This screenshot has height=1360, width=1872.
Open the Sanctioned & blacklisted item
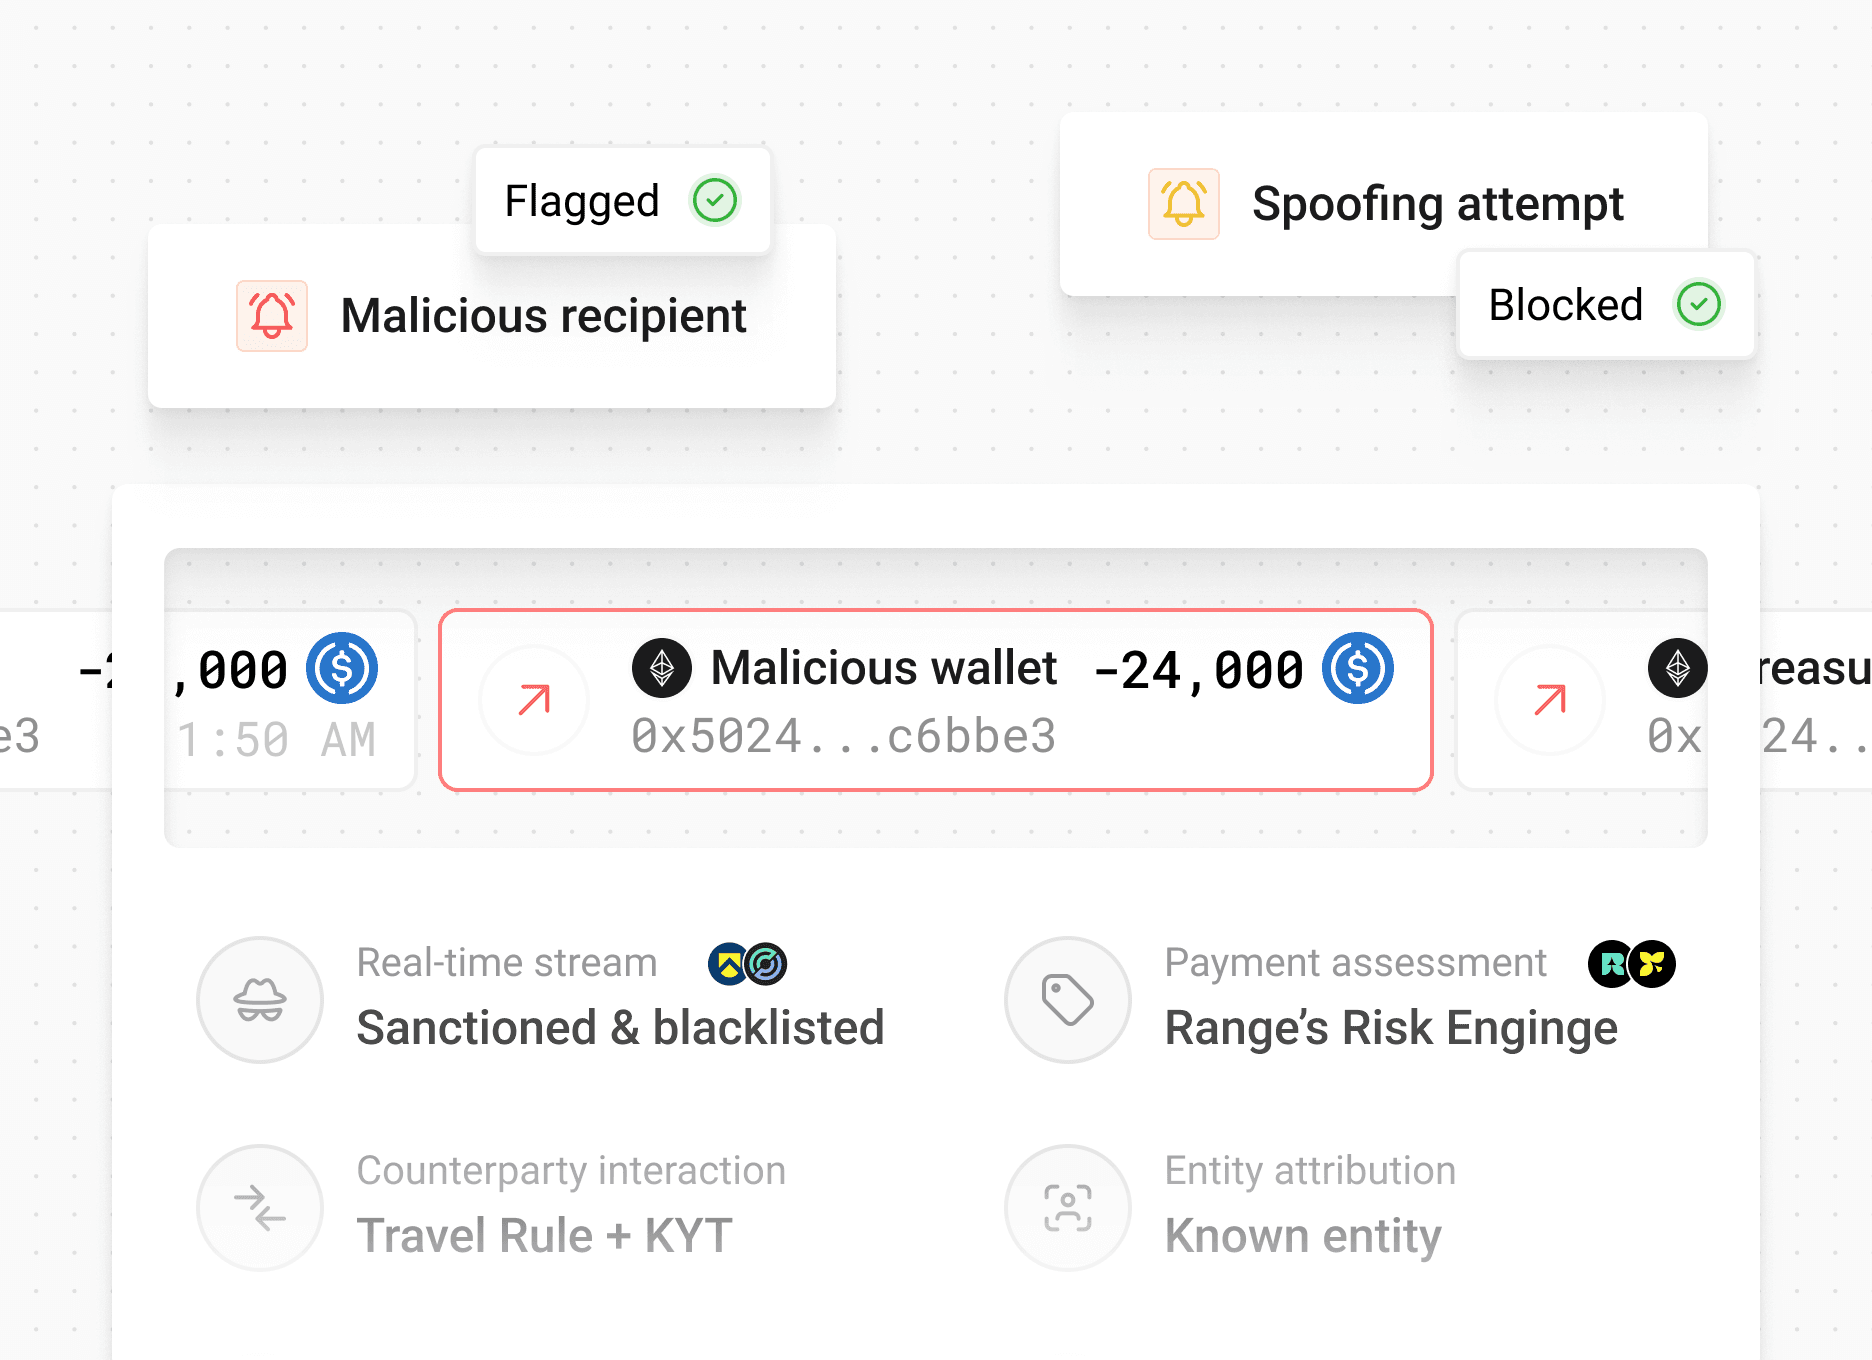pos(621,1028)
